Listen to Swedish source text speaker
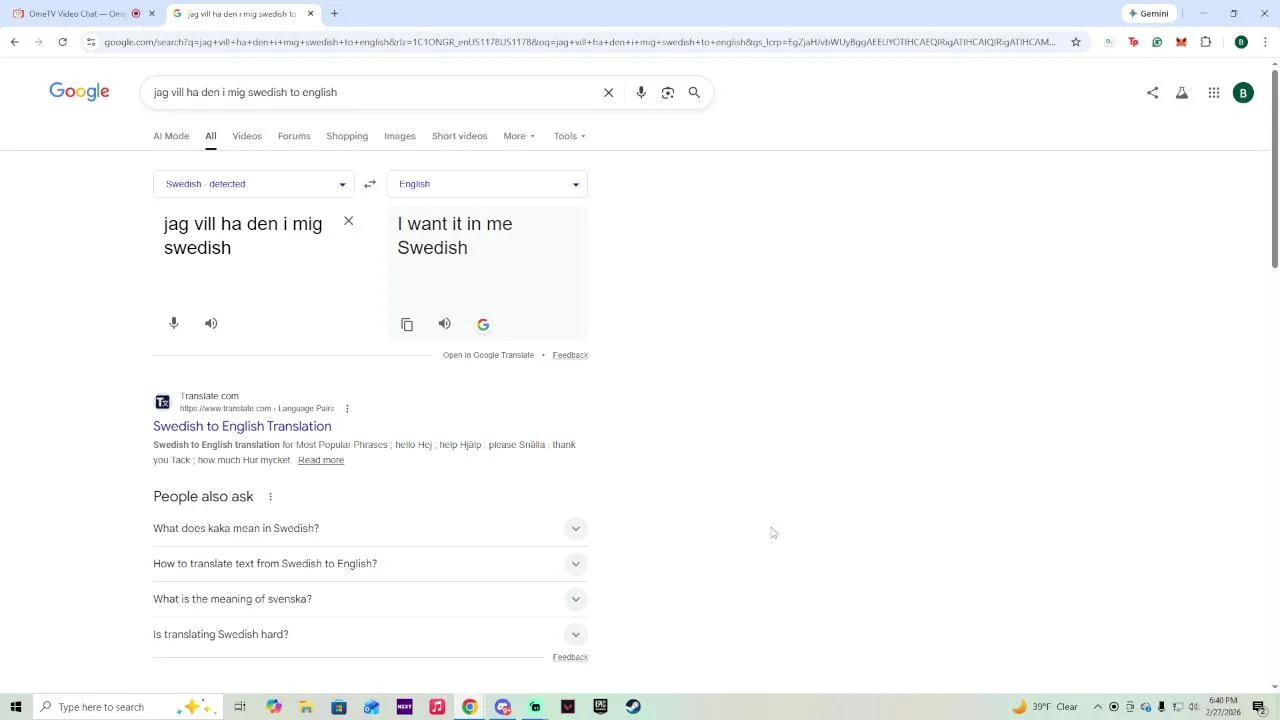Image resolution: width=1280 pixels, height=720 pixels. point(211,323)
